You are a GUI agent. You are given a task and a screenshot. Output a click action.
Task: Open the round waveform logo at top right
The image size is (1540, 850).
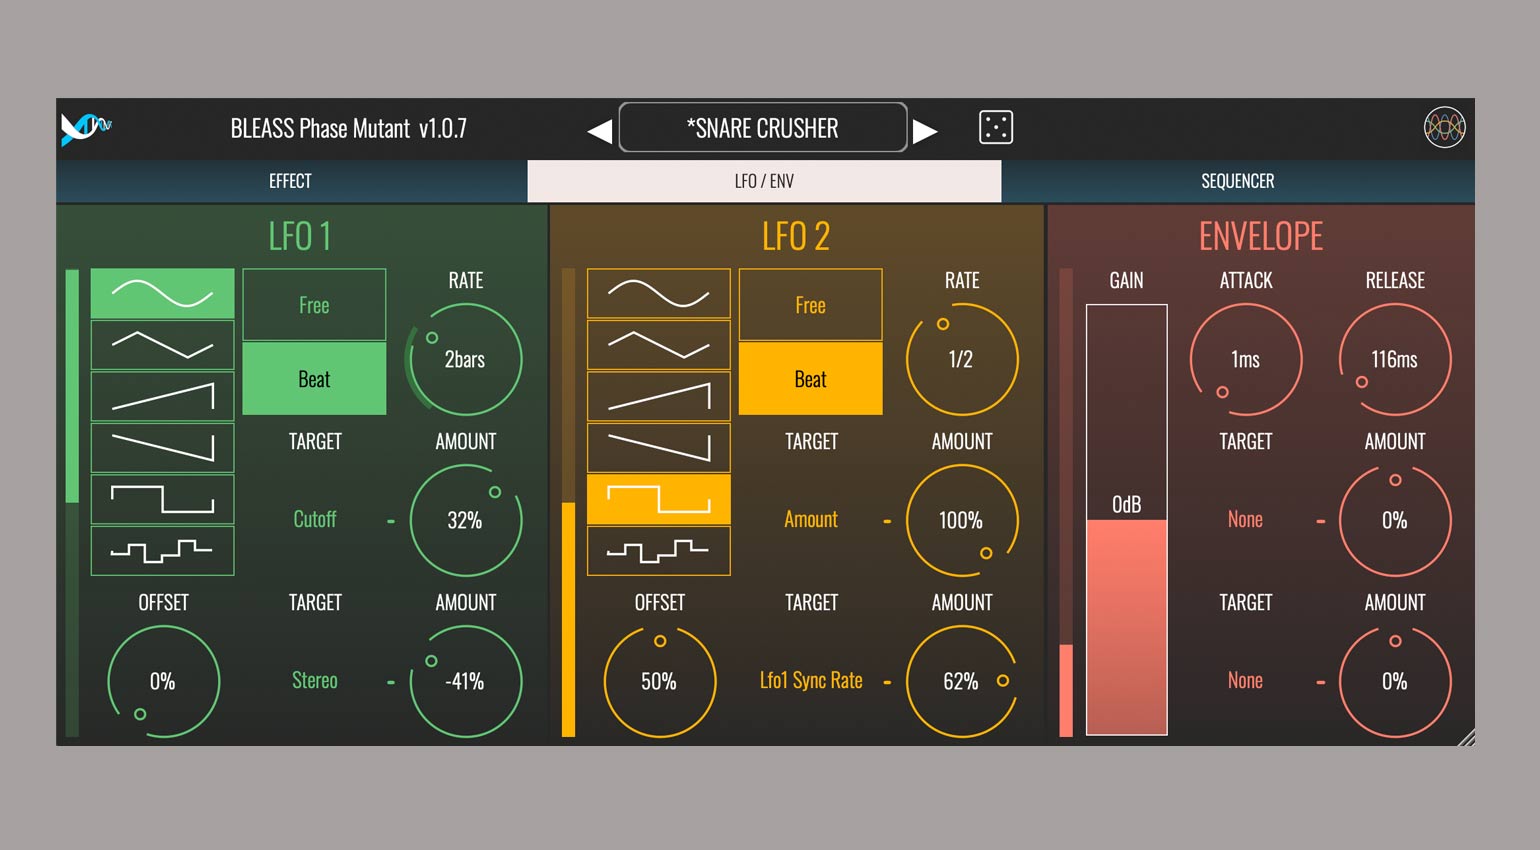[x=1444, y=128]
